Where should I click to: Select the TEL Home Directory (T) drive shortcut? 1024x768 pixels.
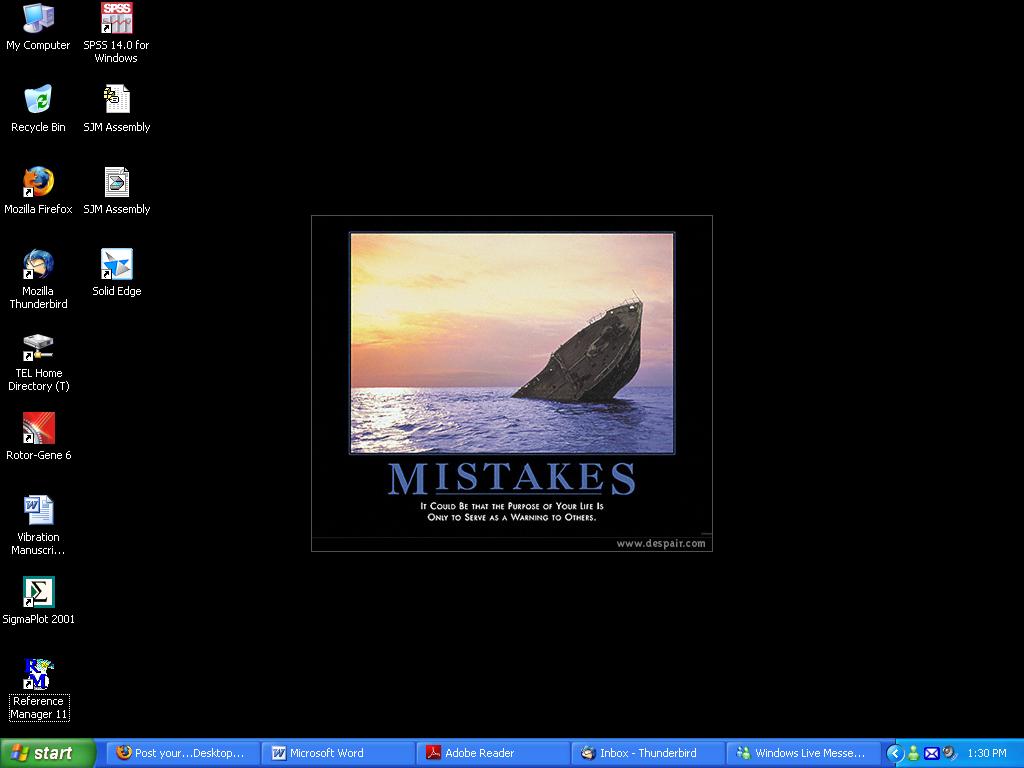pyautogui.click(x=38, y=361)
